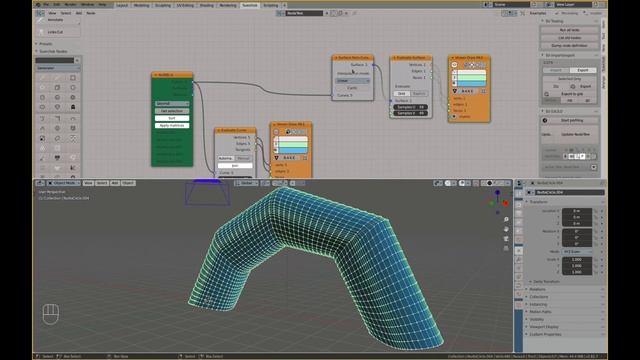Click the viewport zoom magnifier icon
Screen dimensions: 640x360
pos(506,220)
